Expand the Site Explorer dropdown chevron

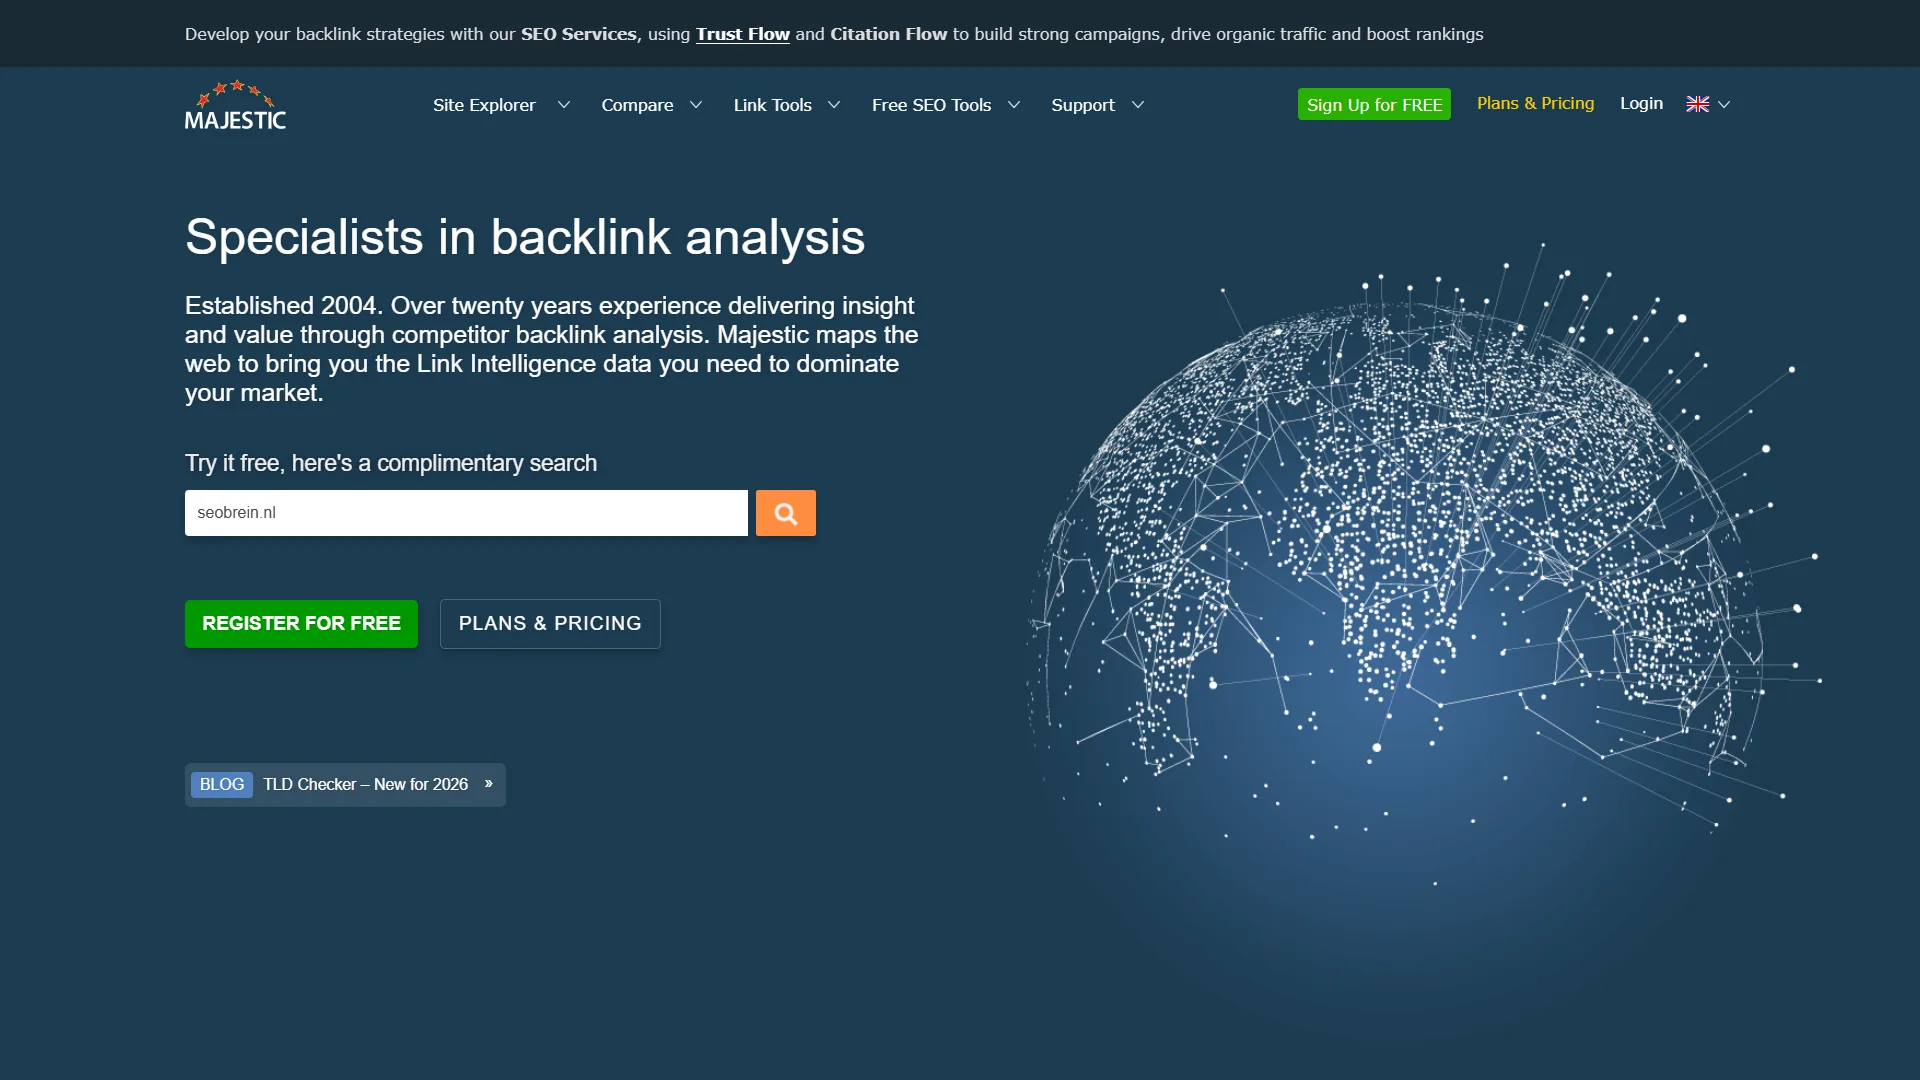pyautogui.click(x=564, y=105)
